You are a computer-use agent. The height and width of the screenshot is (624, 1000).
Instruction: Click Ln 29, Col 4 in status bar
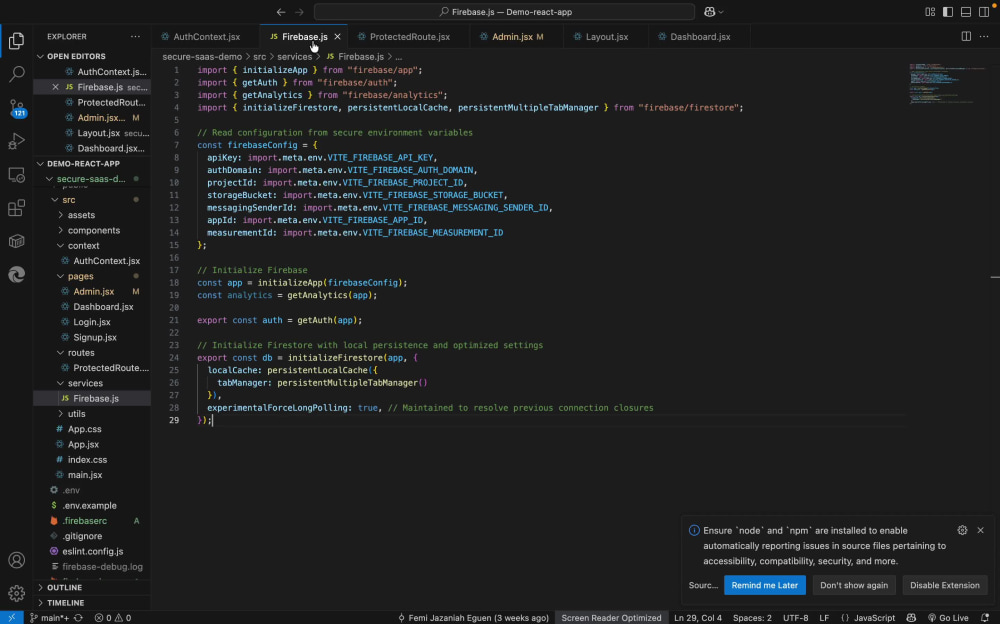(698, 618)
